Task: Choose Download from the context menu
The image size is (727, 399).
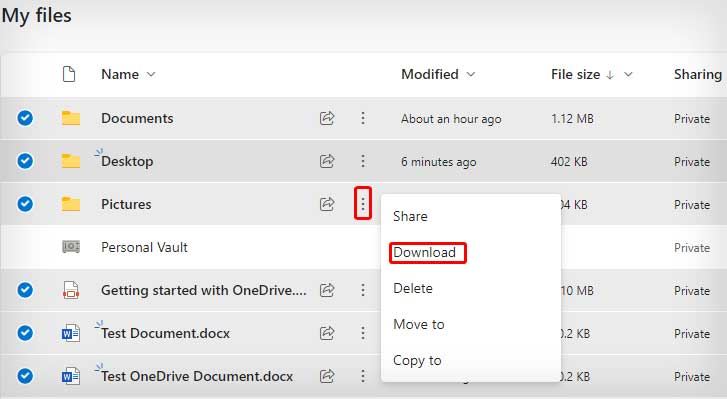Action: (x=425, y=253)
